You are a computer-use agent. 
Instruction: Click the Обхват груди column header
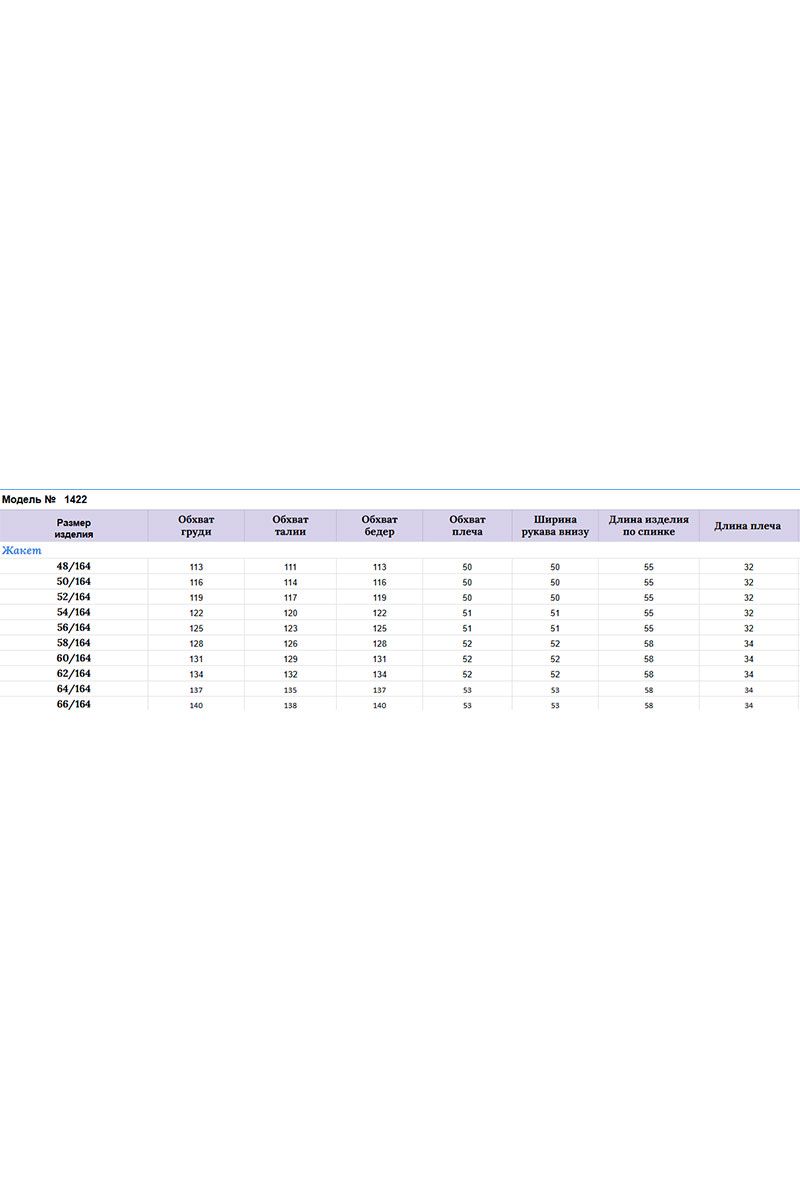click(x=196, y=525)
